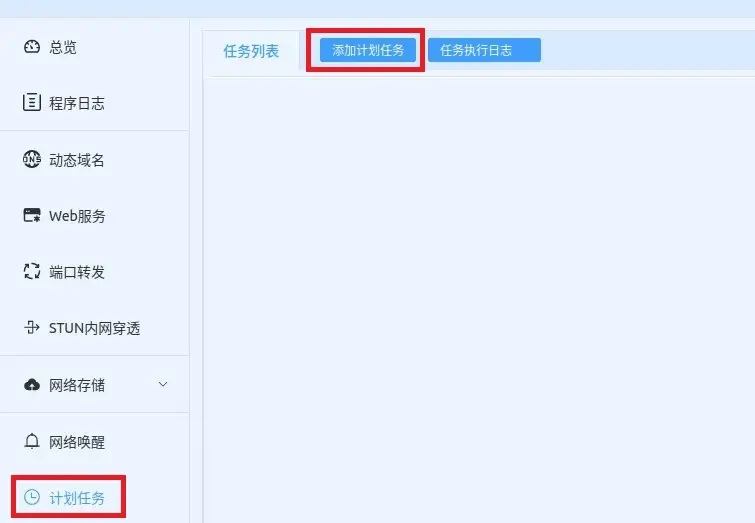The width and height of the screenshot is (755, 523).
Task: Switch to the 任务列表 tab
Action: (251, 51)
